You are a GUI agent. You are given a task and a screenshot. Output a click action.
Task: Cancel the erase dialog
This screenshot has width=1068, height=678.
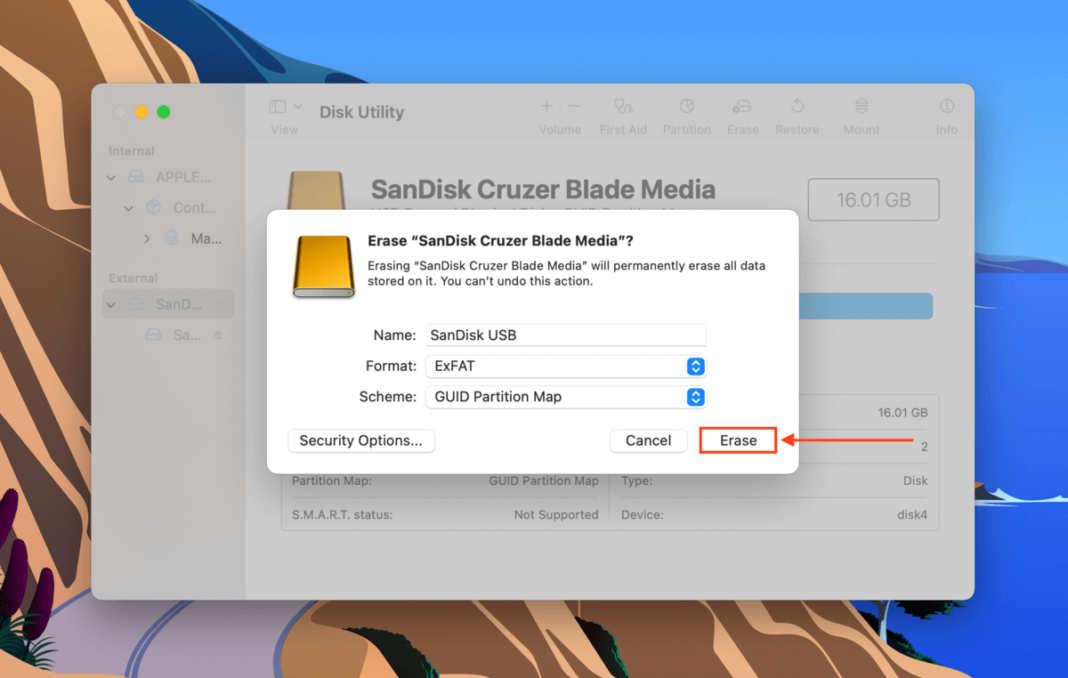pos(648,440)
